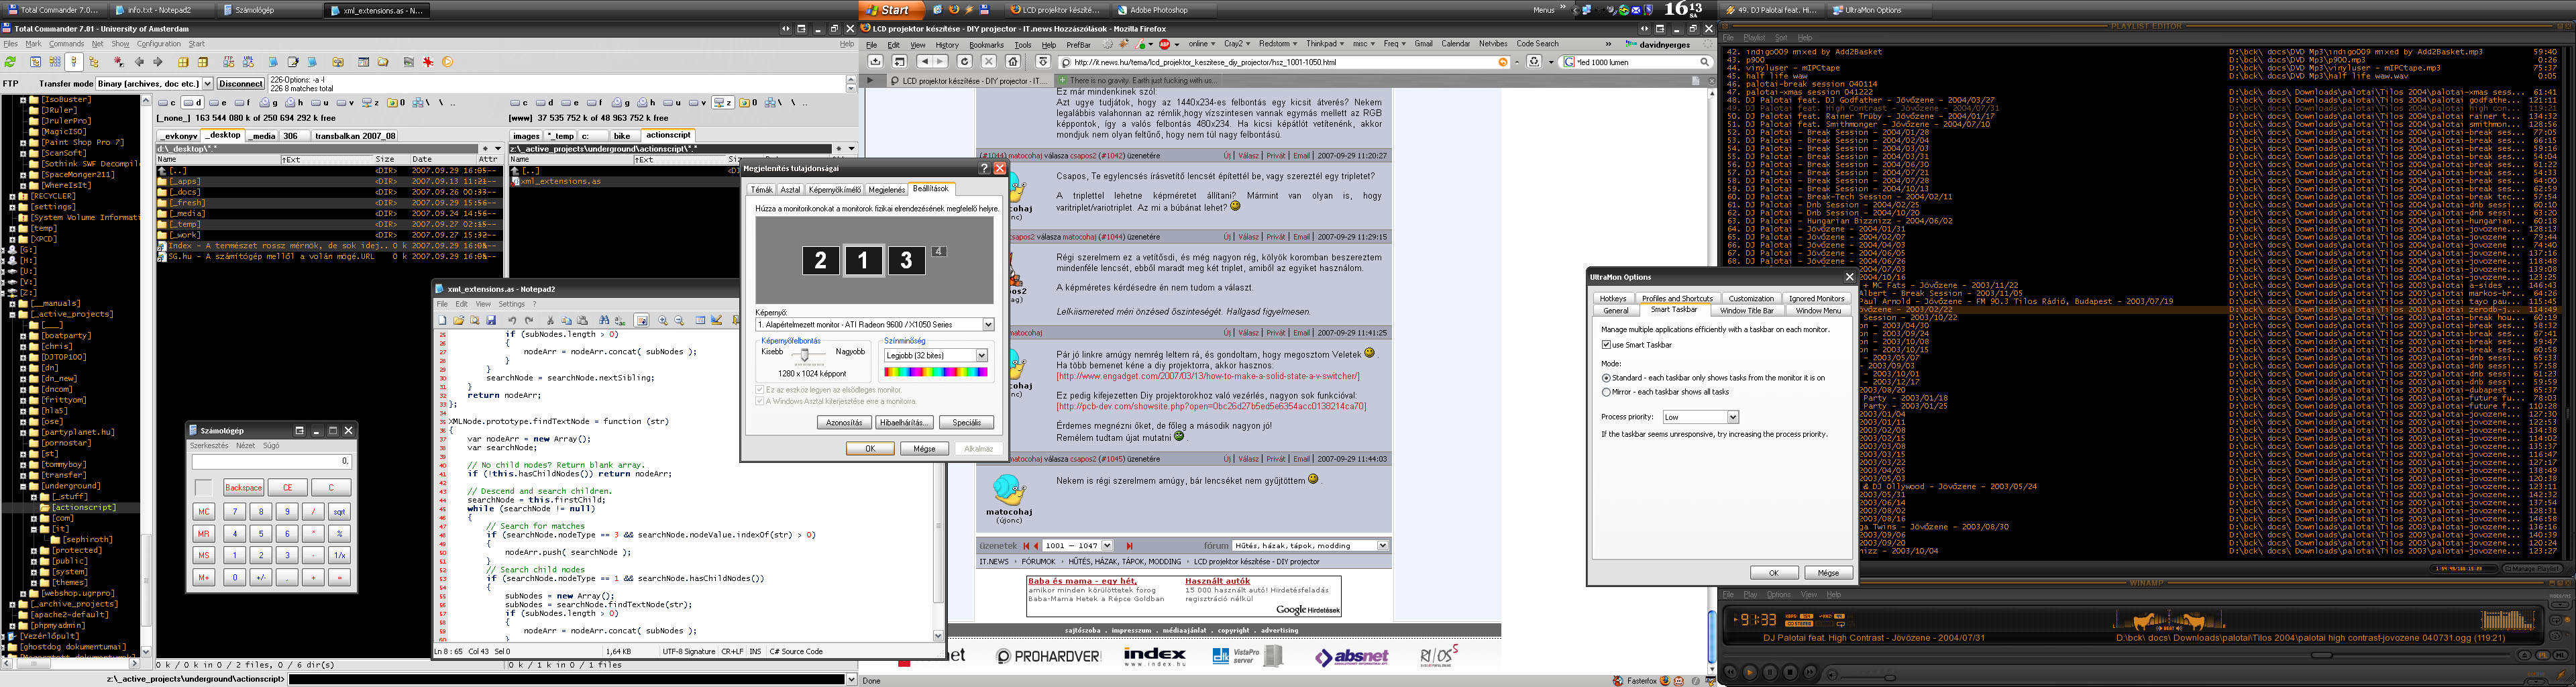This screenshot has width=2576, height=687.
Task: Click the Backspace button in the calculator
Action: [244, 488]
